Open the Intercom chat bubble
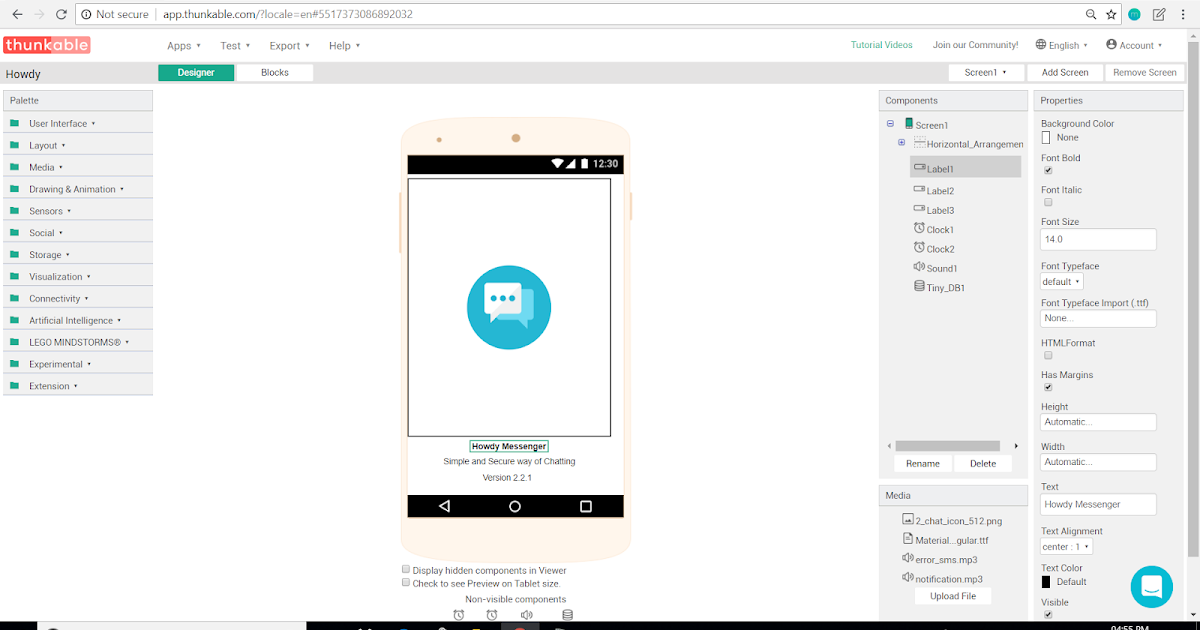1200x630 pixels. click(1151, 587)
